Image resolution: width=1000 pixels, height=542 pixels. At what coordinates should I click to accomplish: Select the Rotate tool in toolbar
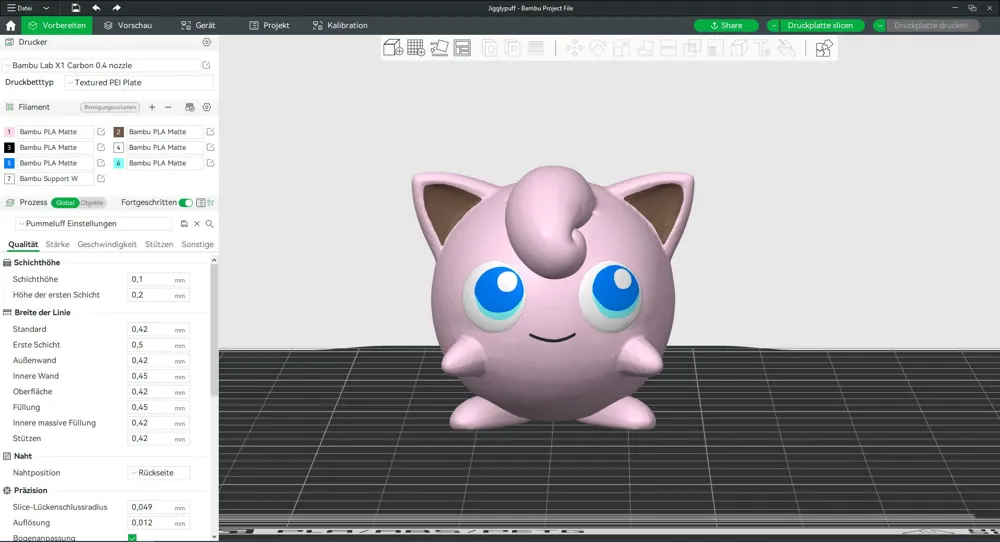(598, 48)
